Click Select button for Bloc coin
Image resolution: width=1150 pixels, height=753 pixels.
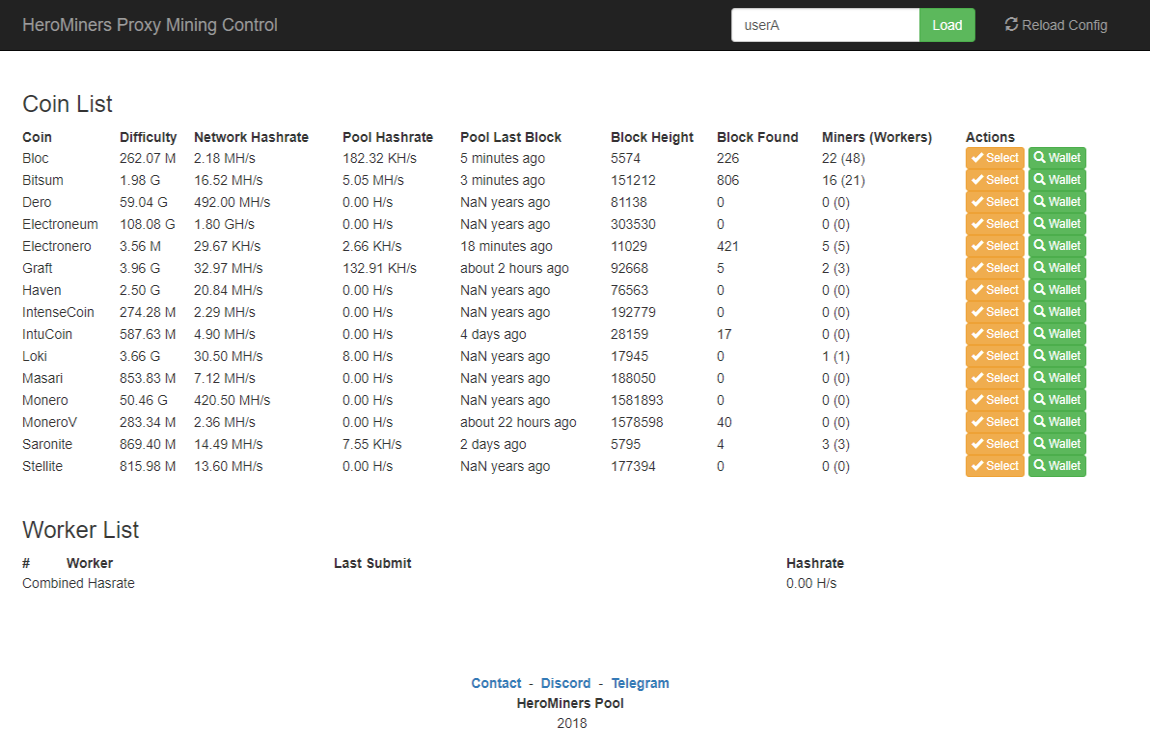click(995, 158)
